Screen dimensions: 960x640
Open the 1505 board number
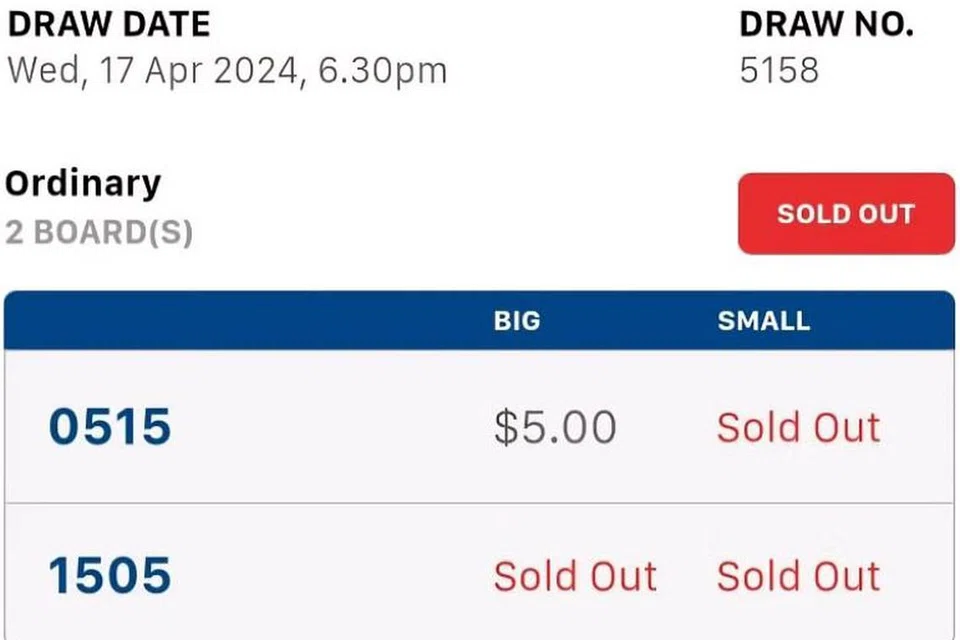coord(110,576)
